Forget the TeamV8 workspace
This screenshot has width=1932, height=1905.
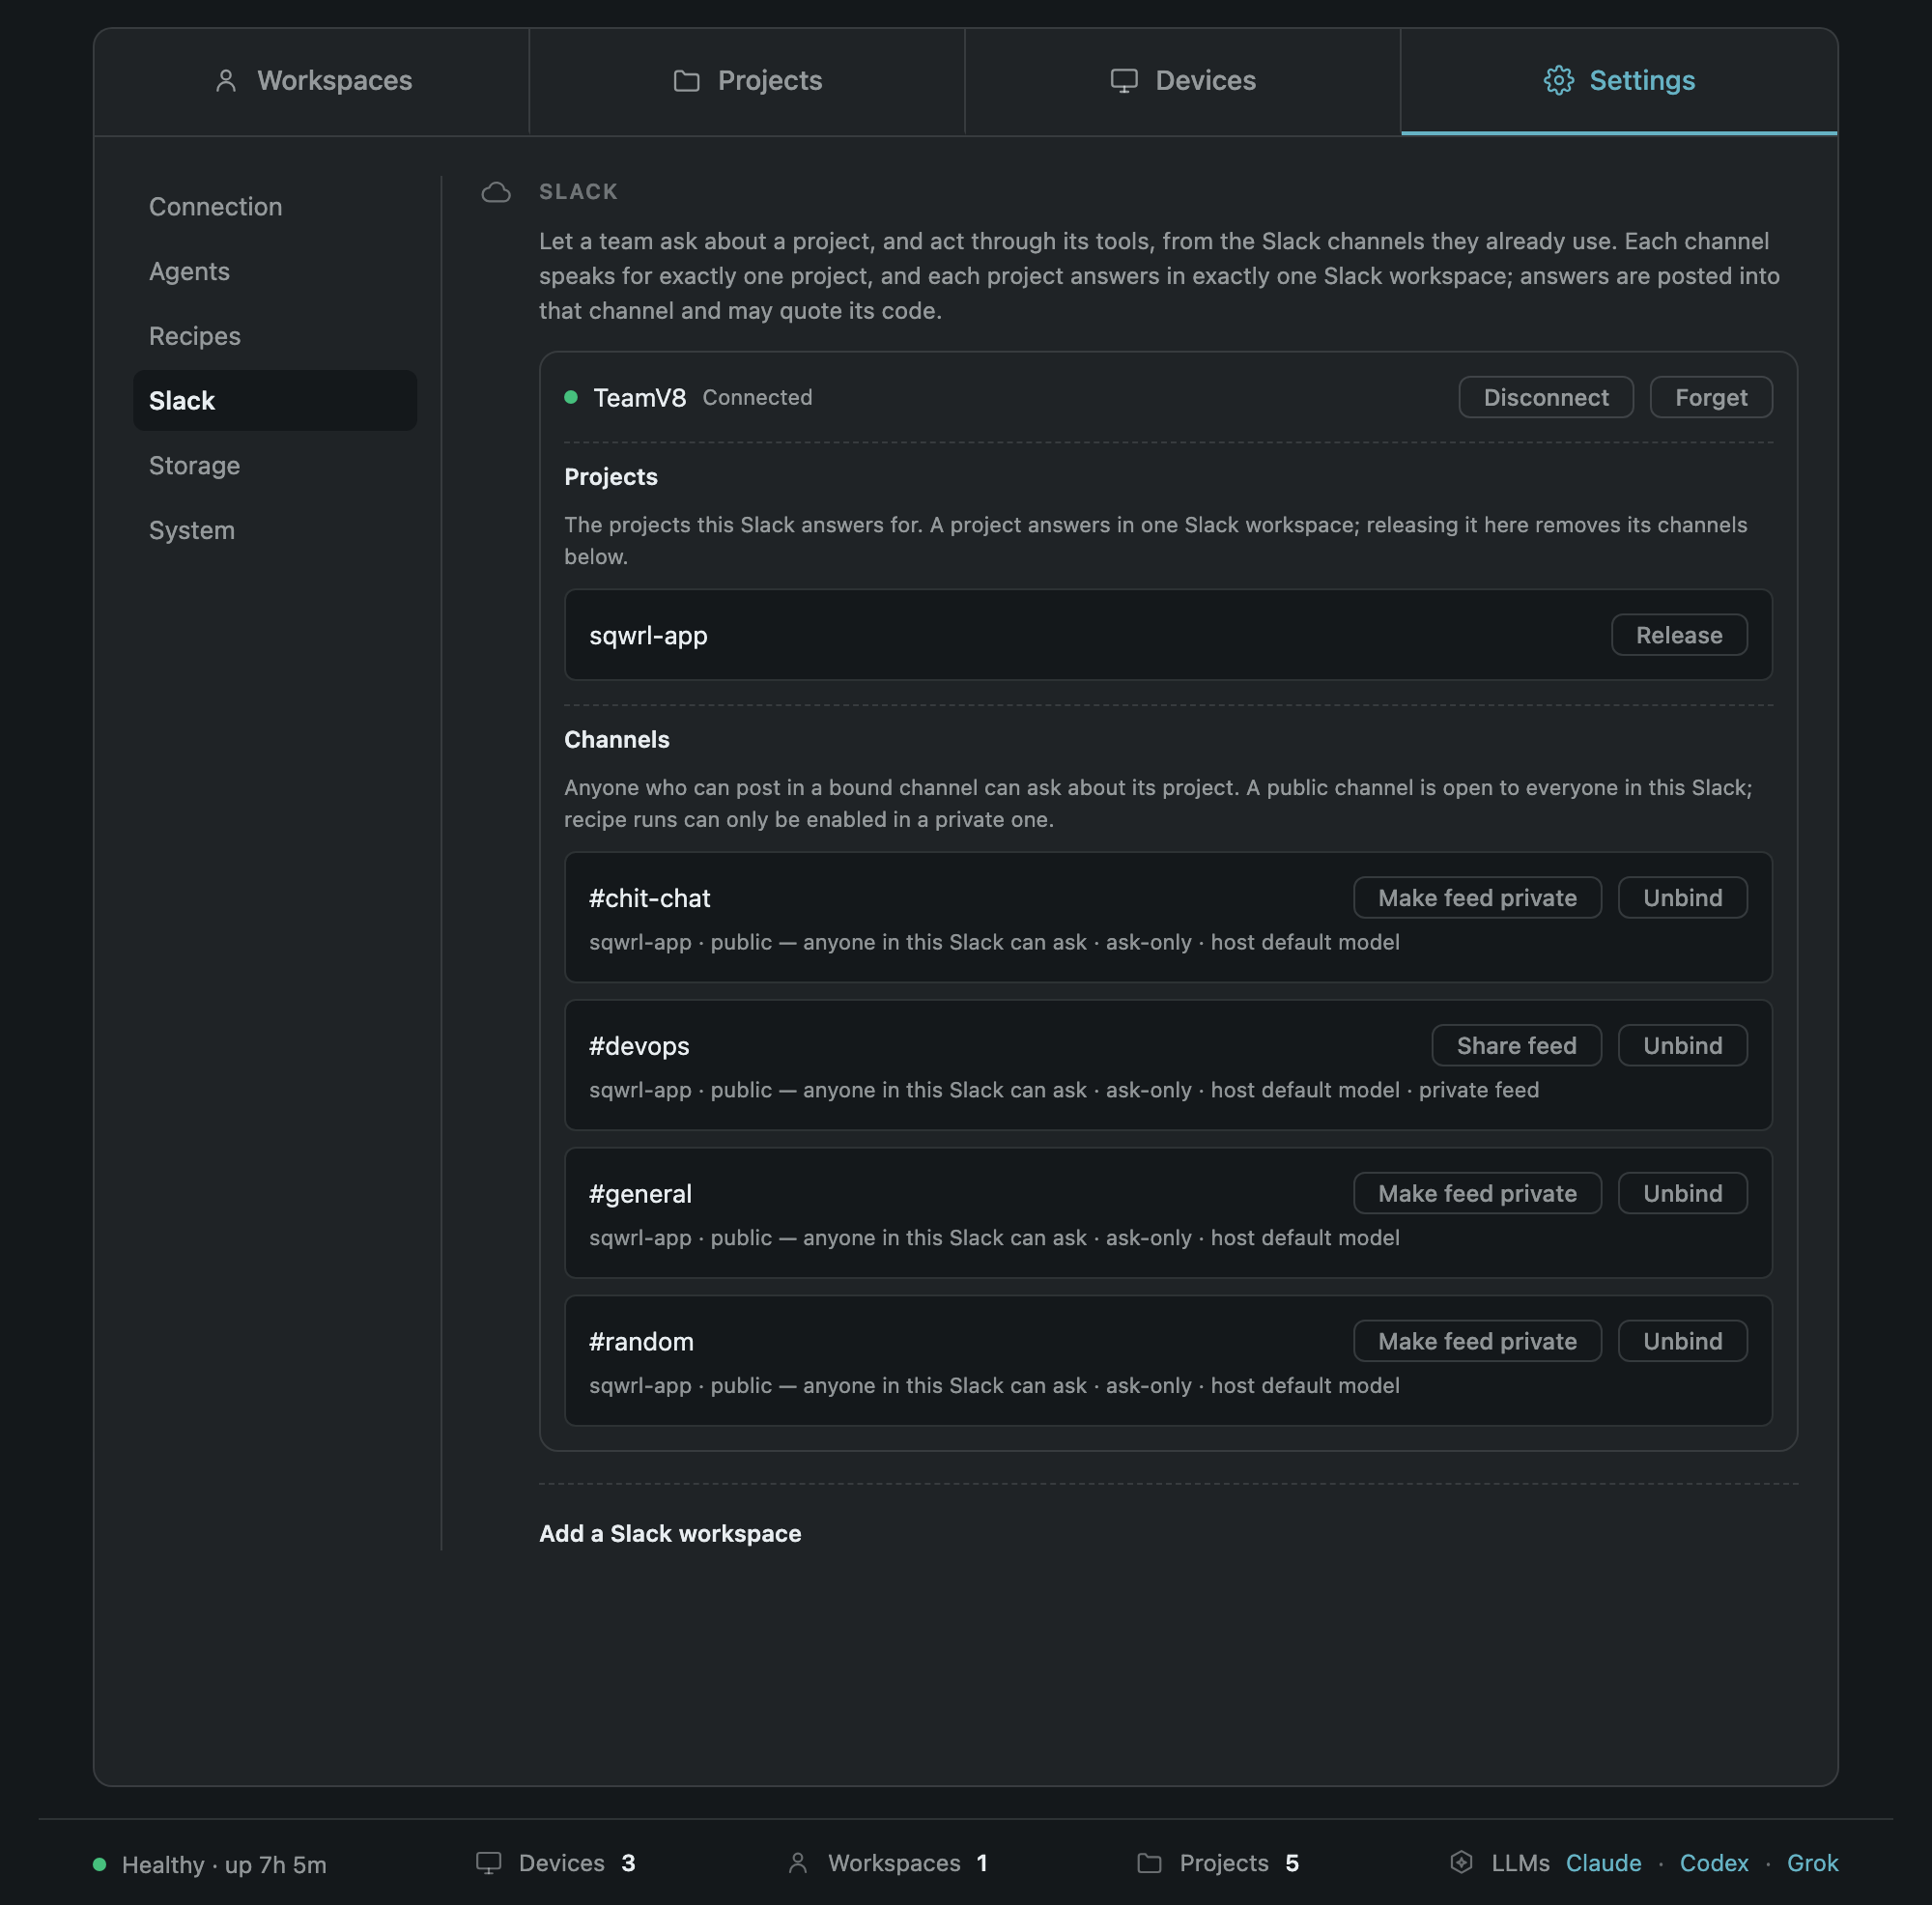tap(1711, 397)
